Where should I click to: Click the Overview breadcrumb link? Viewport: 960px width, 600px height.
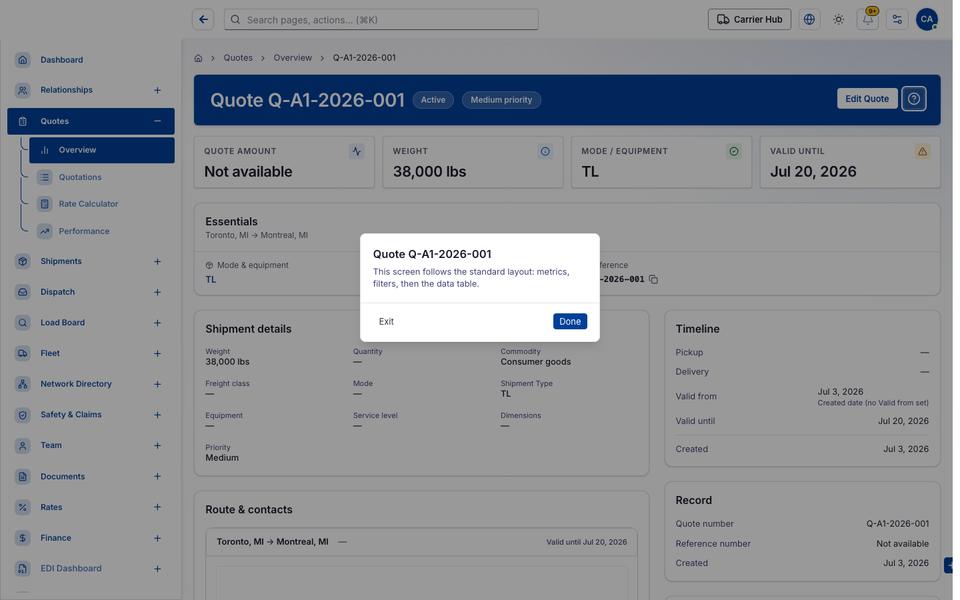pos(292,58)
